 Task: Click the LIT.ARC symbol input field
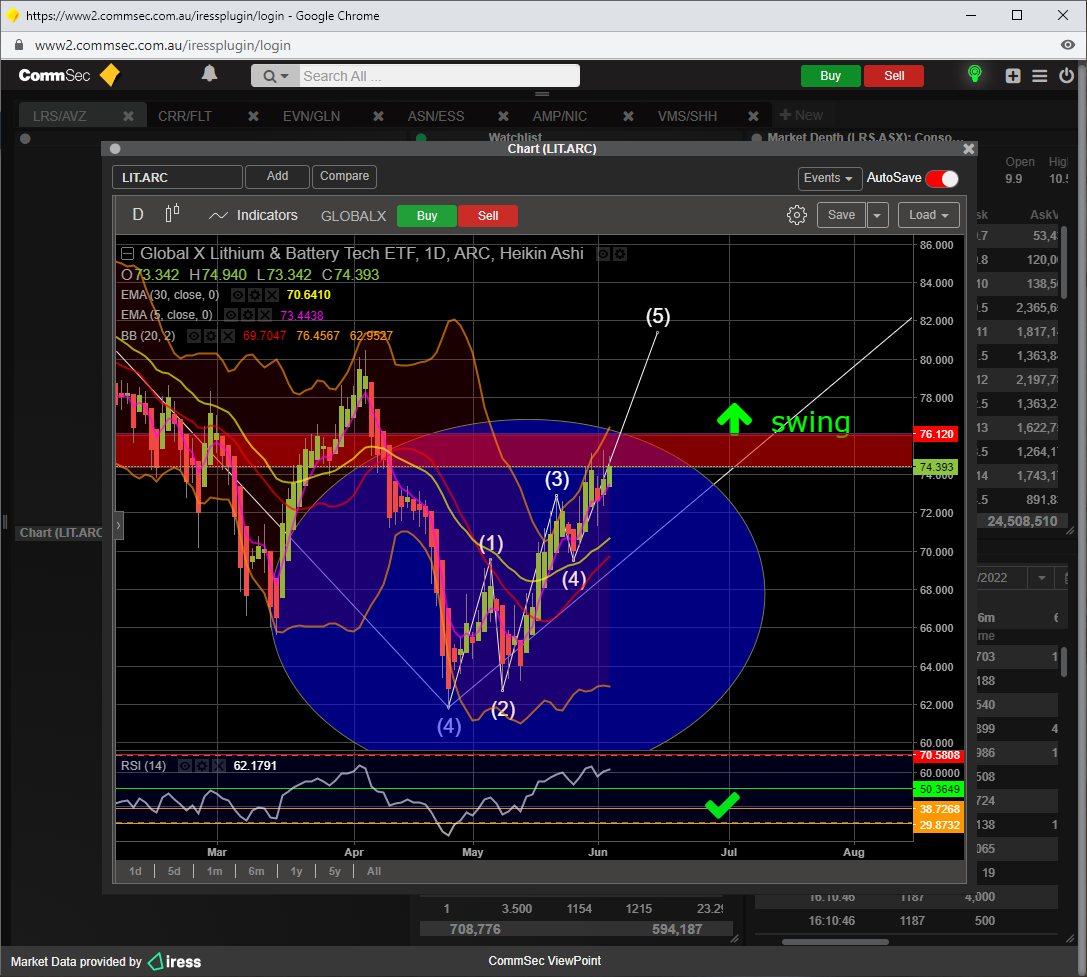click(x=177, y=177)
